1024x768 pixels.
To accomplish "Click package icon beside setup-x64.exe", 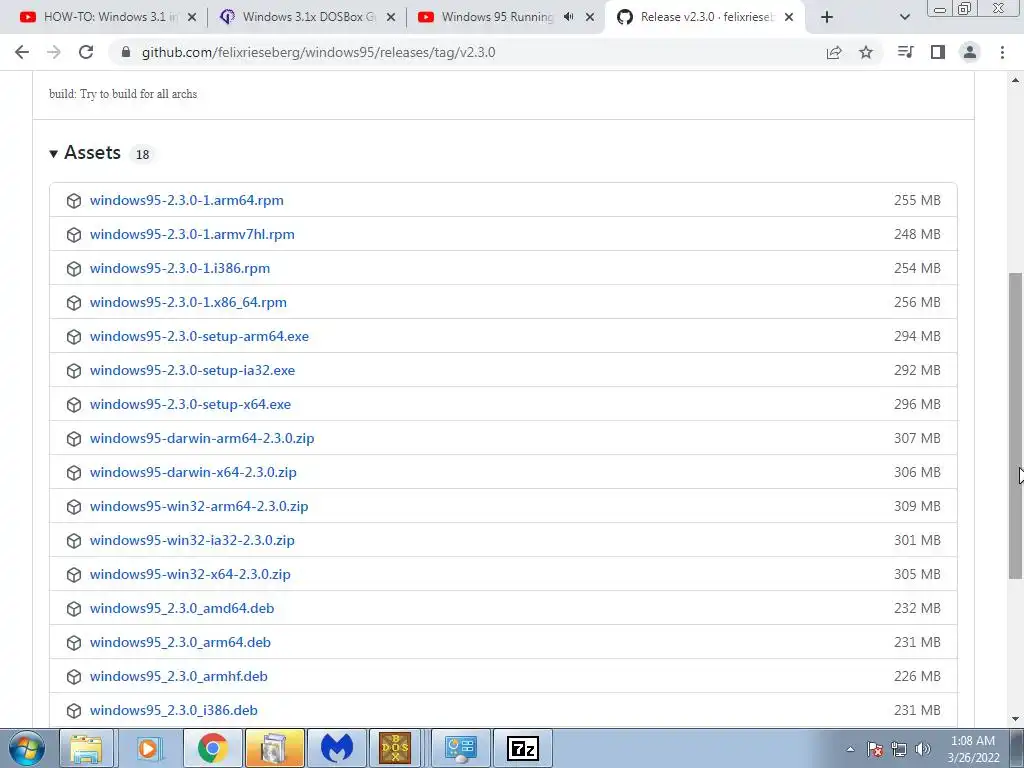I will coord(74,405).
